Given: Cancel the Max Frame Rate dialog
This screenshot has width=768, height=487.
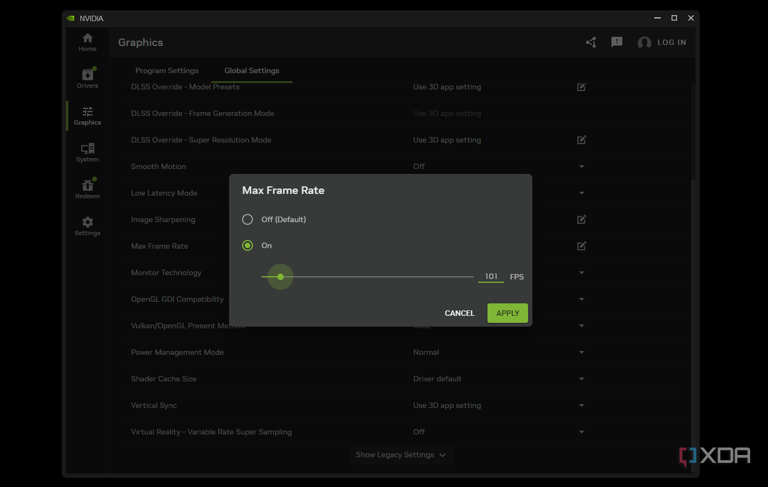Looking at the screenshot, I should coord(459,313).
